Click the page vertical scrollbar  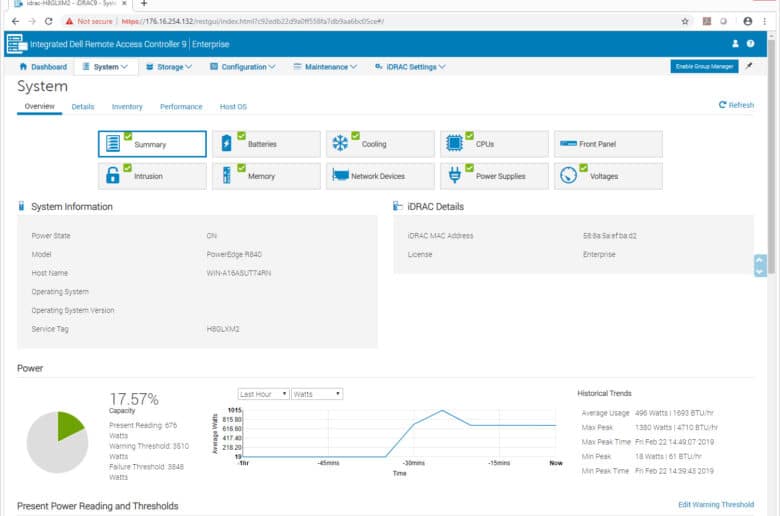772,155
